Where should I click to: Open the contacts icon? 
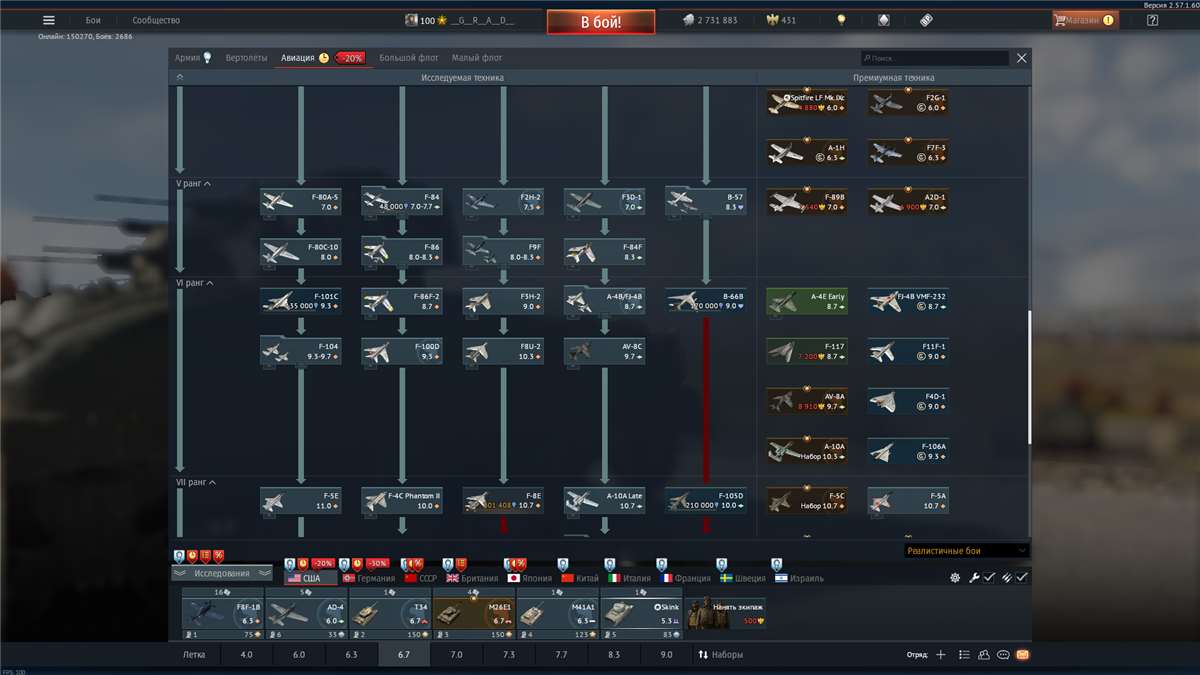tap(984, 655)
